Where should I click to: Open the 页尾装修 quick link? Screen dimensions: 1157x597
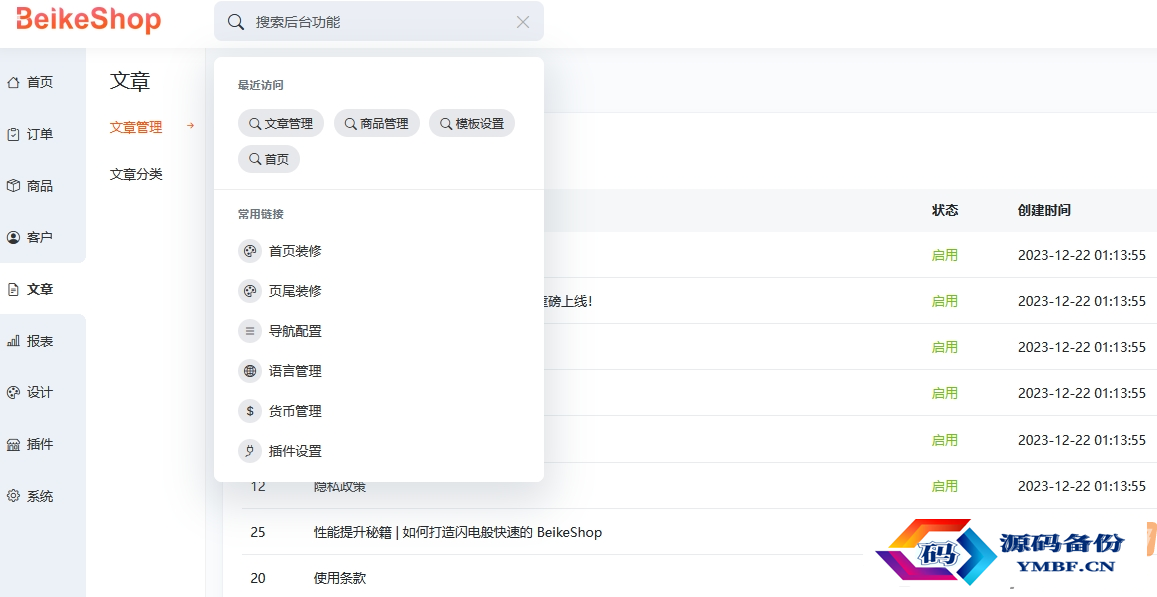tap(295, 291)
